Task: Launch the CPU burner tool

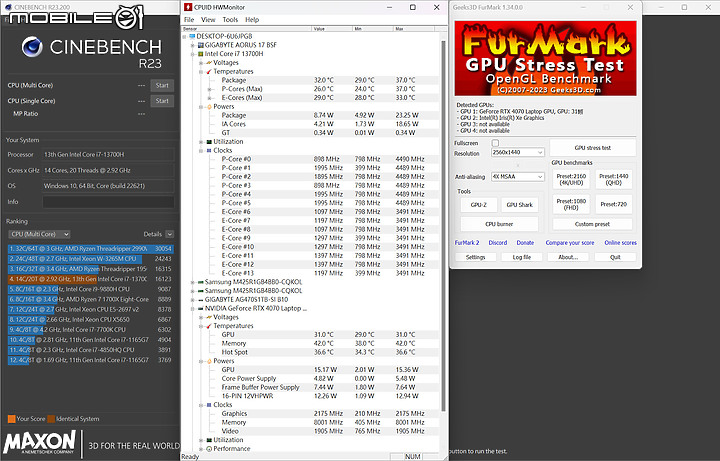Action: pyautogui.click(x=499, y=224)
